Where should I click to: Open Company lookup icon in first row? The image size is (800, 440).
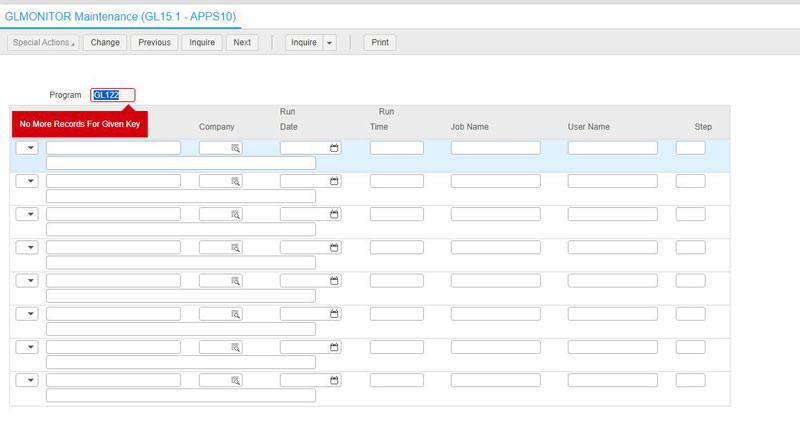[235, 148]
